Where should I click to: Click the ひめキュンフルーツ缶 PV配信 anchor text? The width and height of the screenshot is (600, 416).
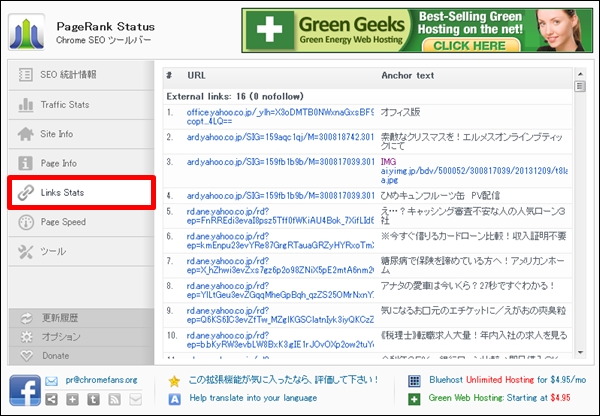point(440,196)
